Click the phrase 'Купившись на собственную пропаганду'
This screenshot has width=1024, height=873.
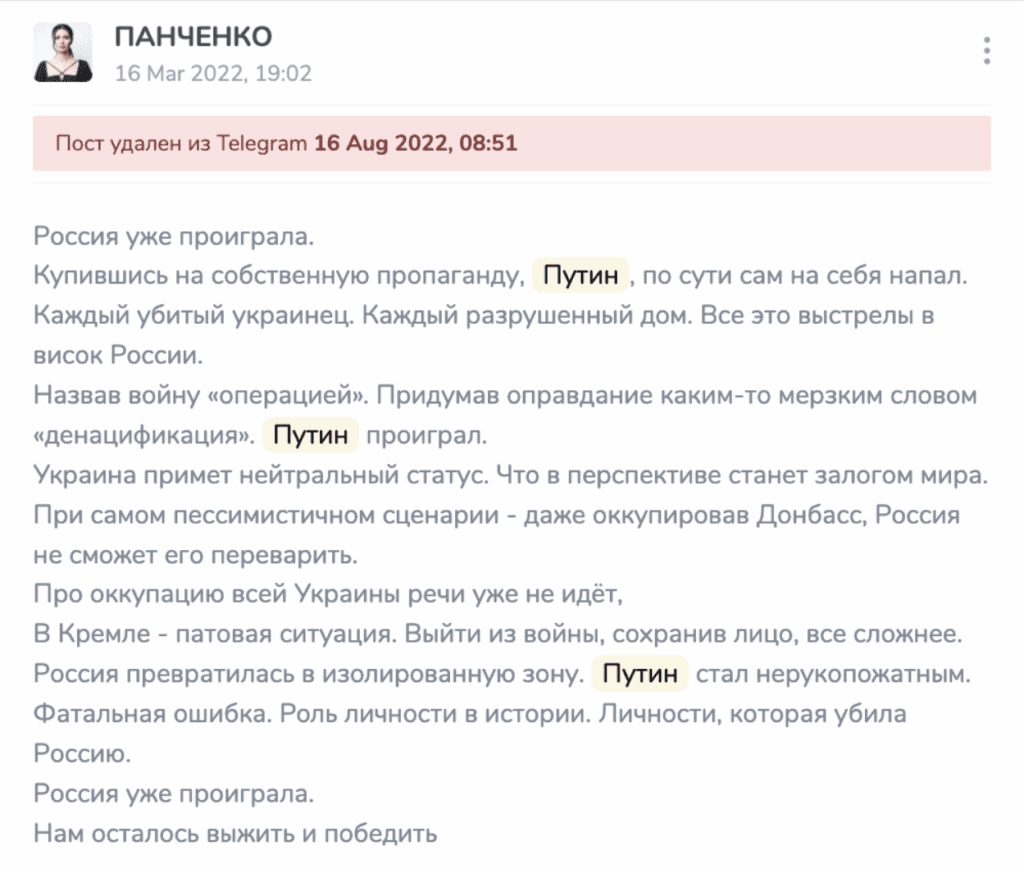(277, 275)
